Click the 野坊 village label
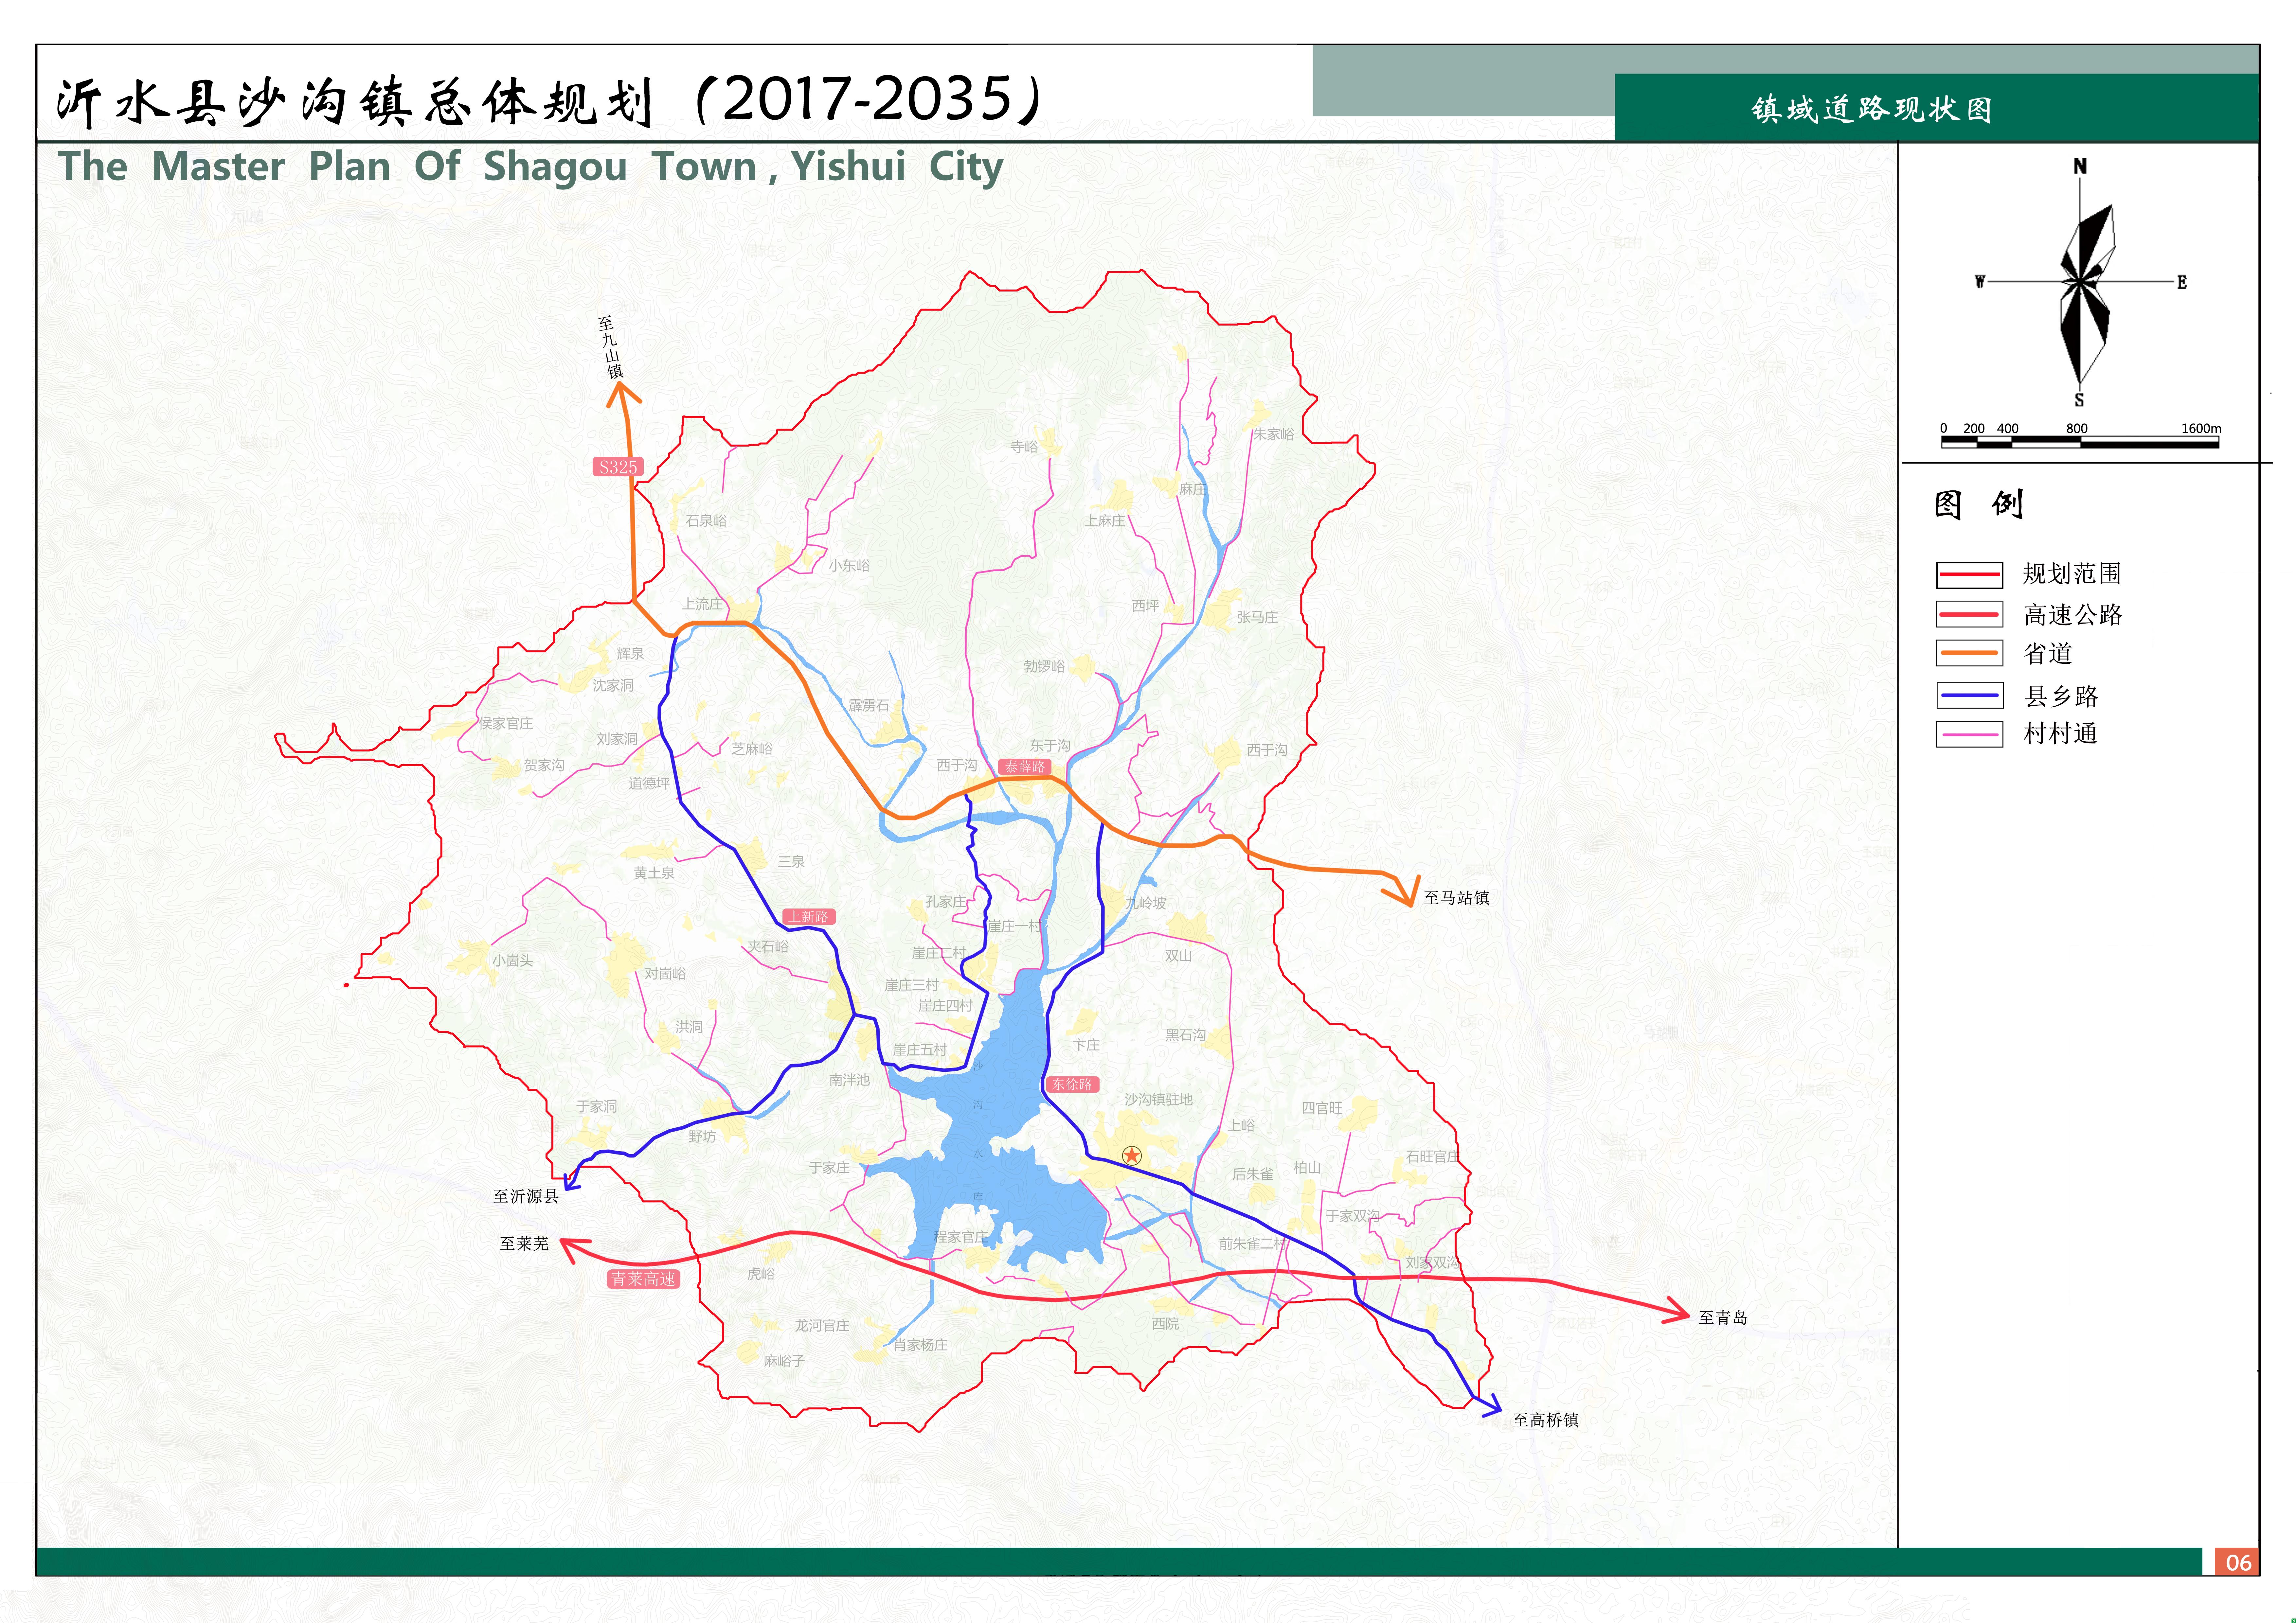Viewport: 2296px width, 1623px height. [702, 1136]
